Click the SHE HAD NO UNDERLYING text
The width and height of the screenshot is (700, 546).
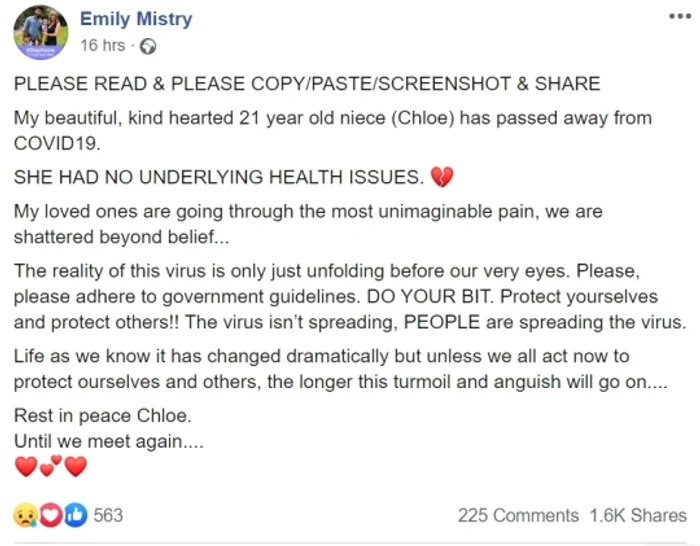pyautogui.click(x=219, y=177)
